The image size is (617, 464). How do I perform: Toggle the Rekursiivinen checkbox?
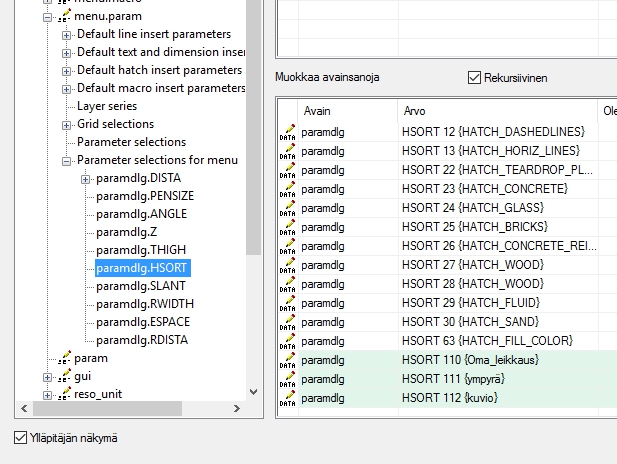[475, 77]
